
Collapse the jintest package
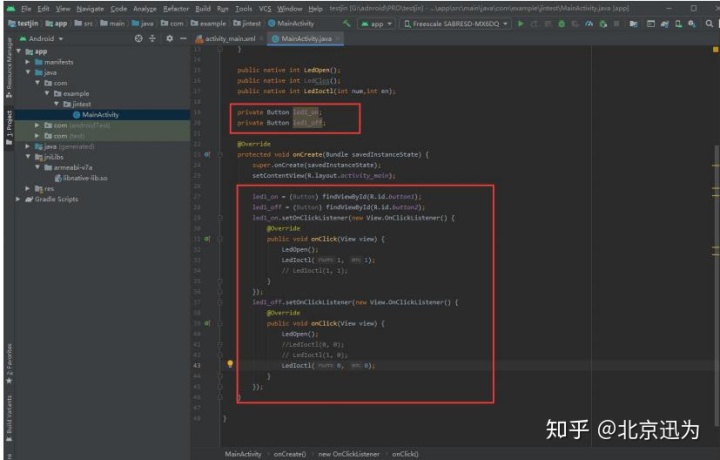pos(56,104)
